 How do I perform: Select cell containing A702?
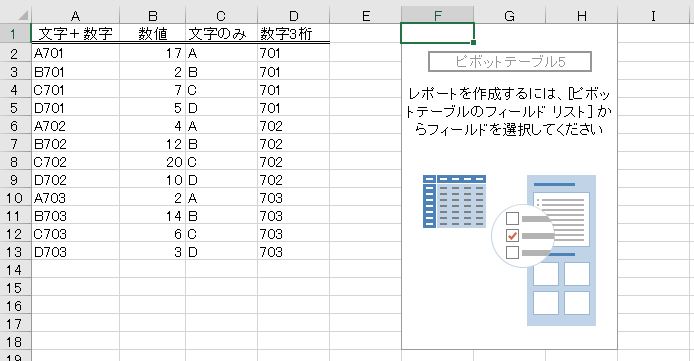click(x=75, y=126)
